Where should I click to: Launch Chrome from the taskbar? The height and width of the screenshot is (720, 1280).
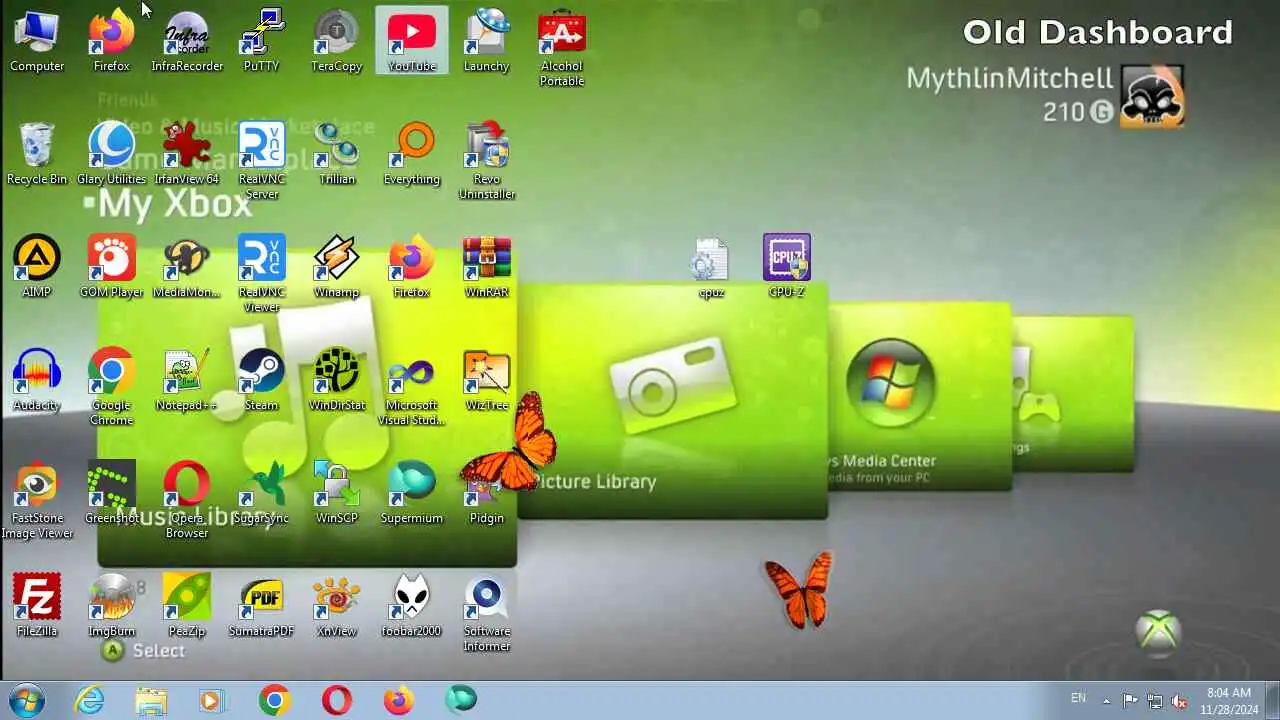click(274, 700)
